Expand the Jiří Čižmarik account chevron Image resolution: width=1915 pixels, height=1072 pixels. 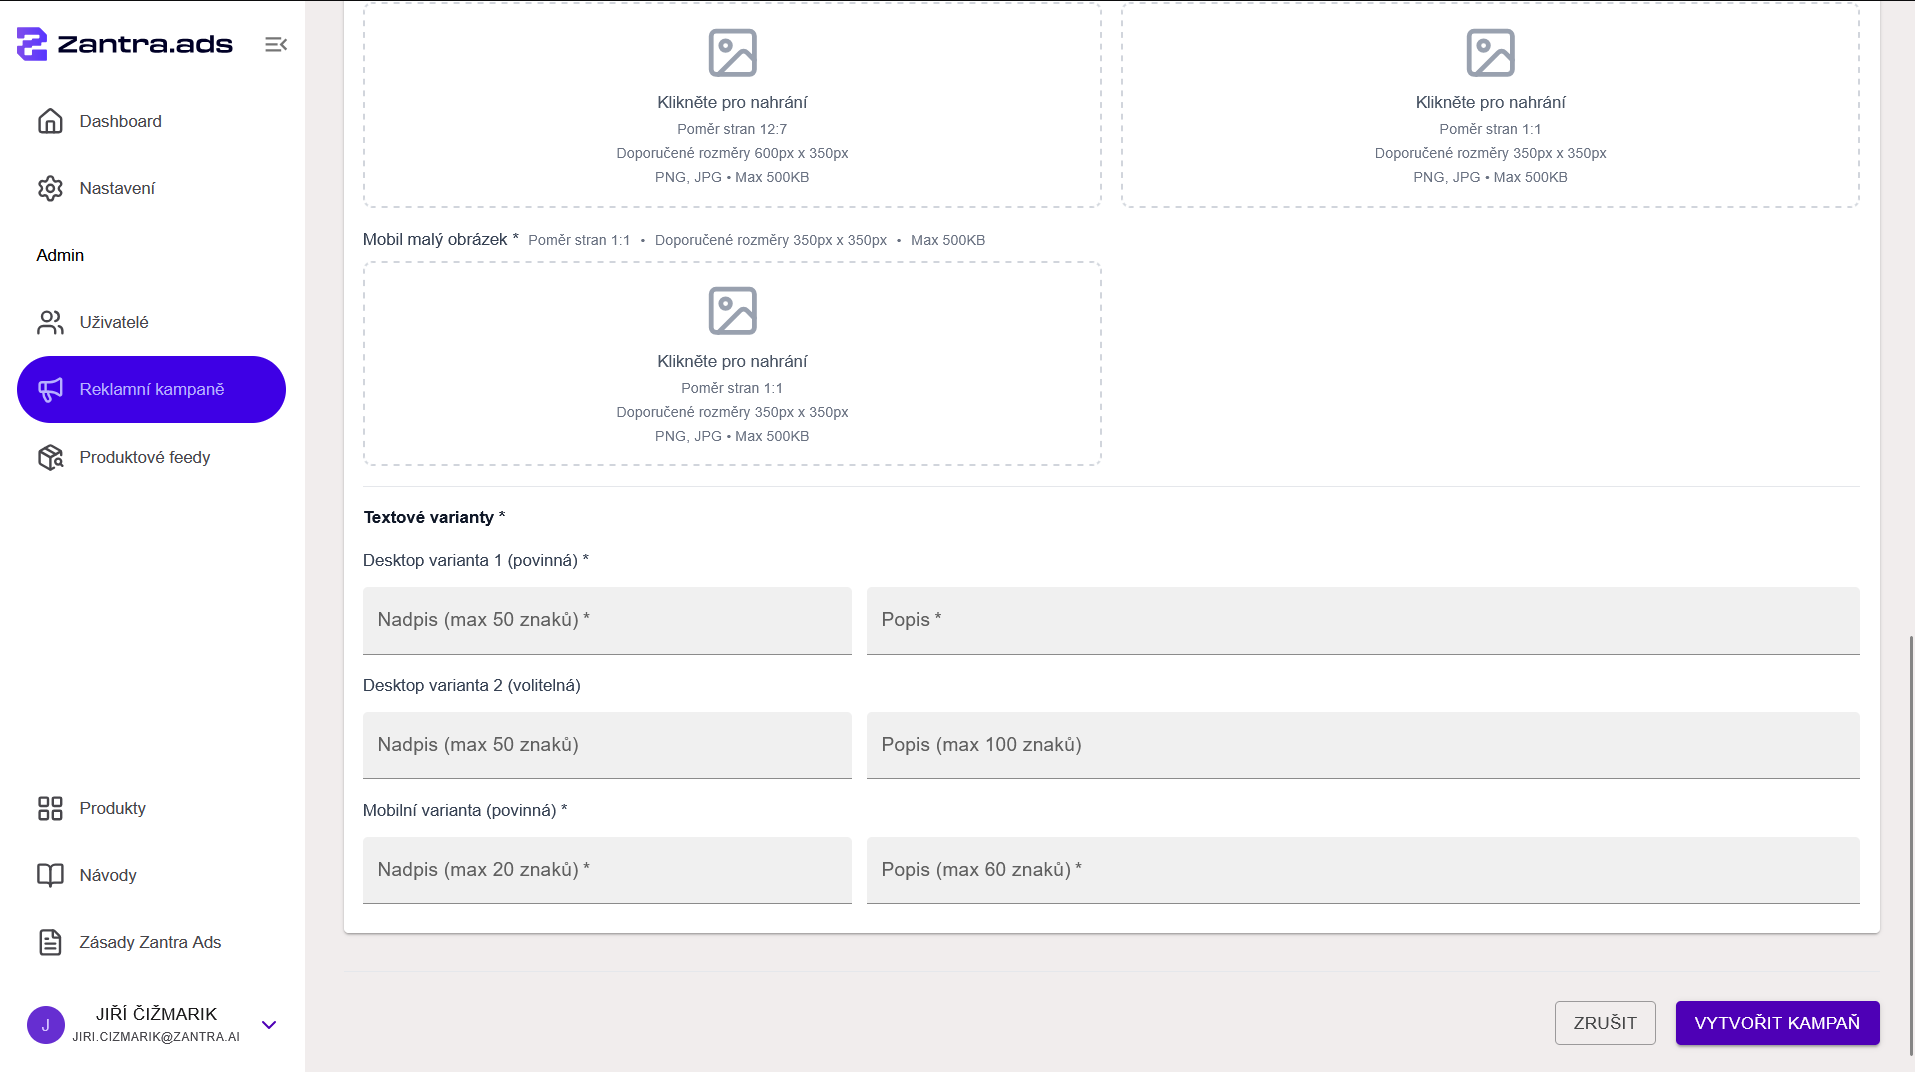click(269, 1025)
